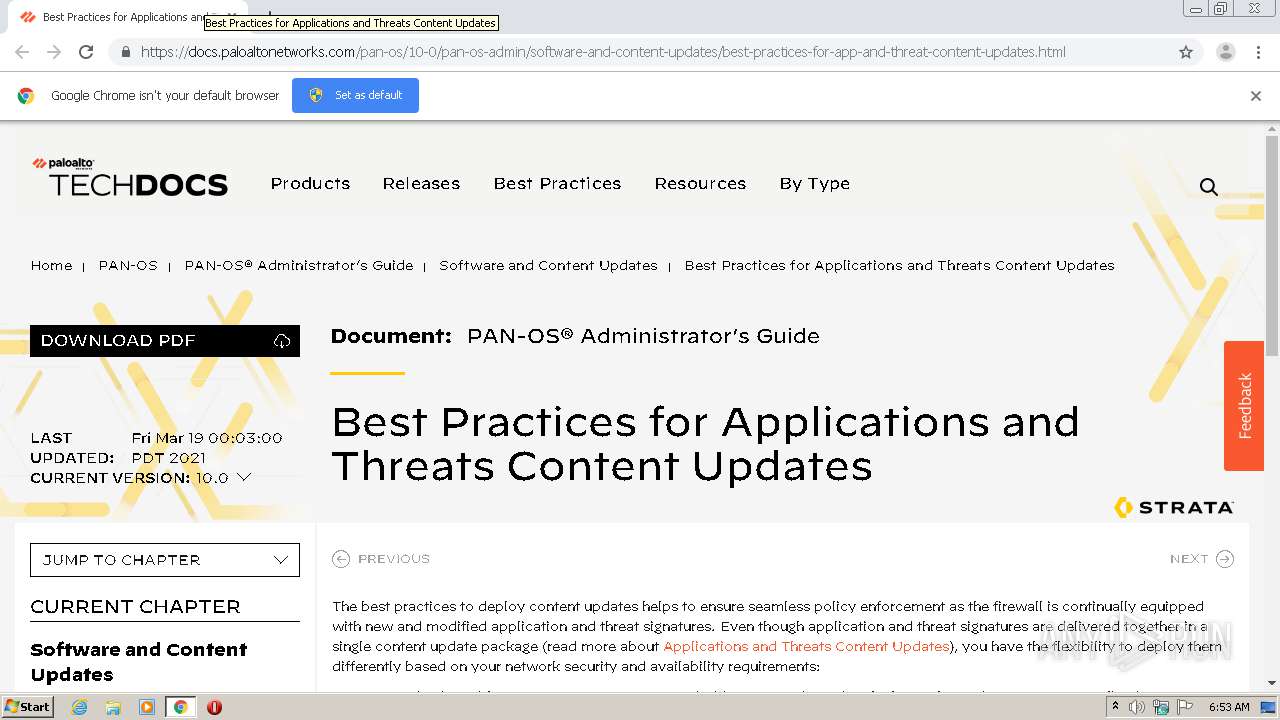This screenshot has height=720, width=1280.
Task: Go to the Previous page
Action: (x=381, y=559)
